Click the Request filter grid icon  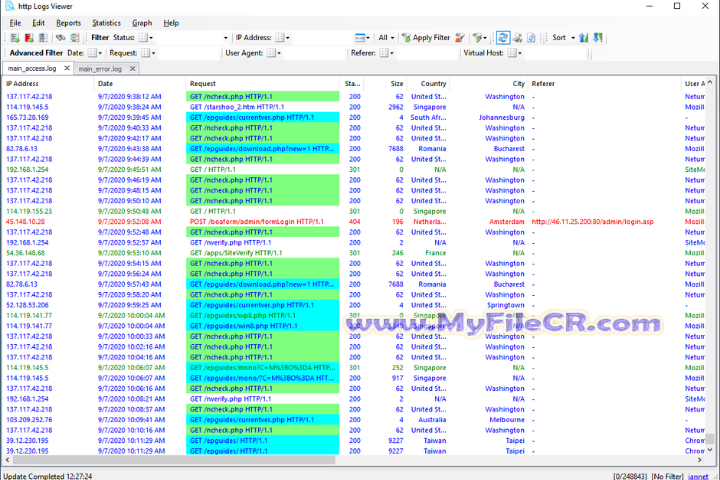point(146,53)
